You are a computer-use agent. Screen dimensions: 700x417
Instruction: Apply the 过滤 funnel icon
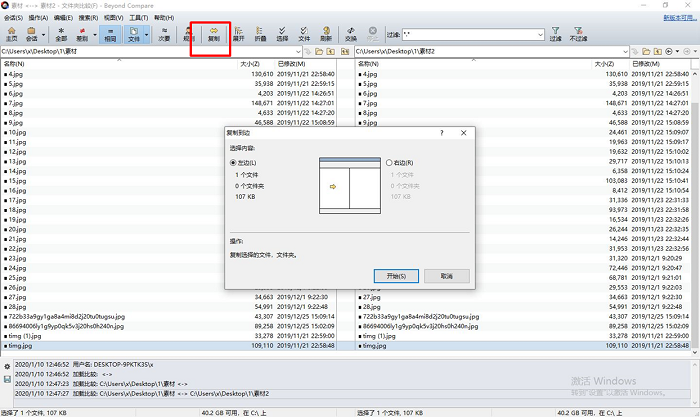pos(555,34)
